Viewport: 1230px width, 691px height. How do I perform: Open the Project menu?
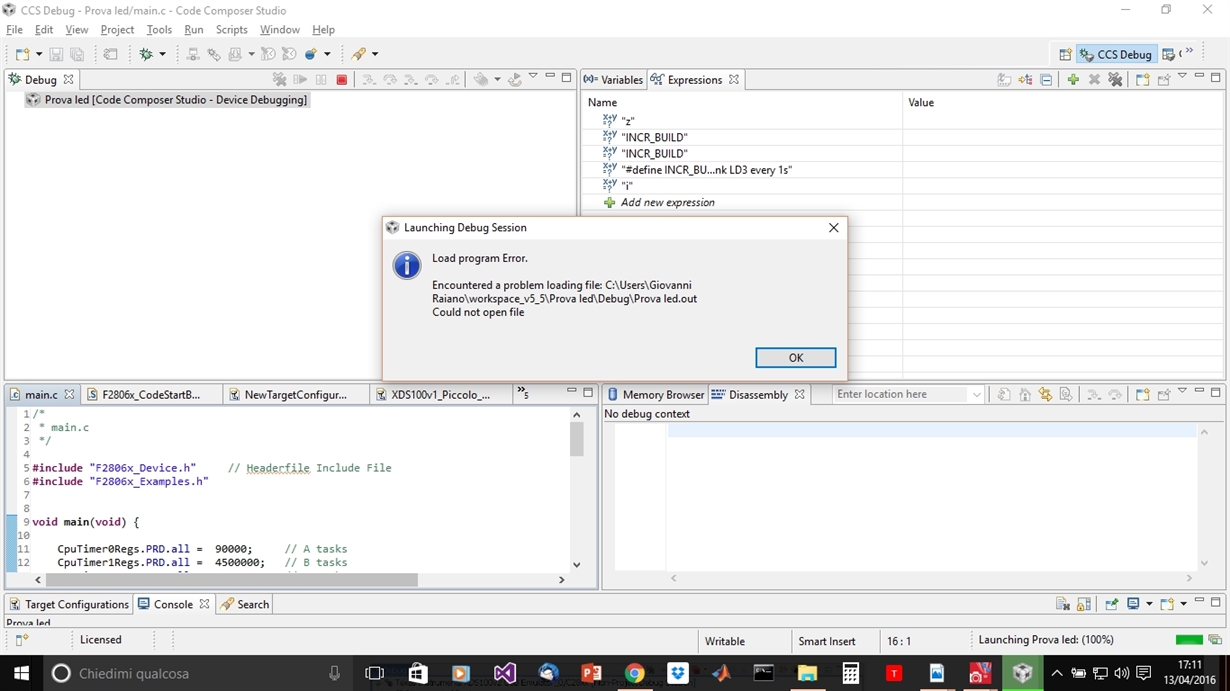click(117, 29)
